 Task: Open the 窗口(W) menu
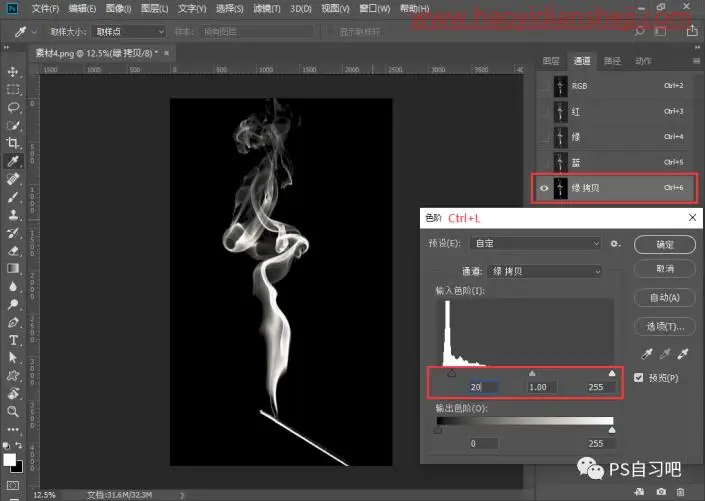coord(375,9)
